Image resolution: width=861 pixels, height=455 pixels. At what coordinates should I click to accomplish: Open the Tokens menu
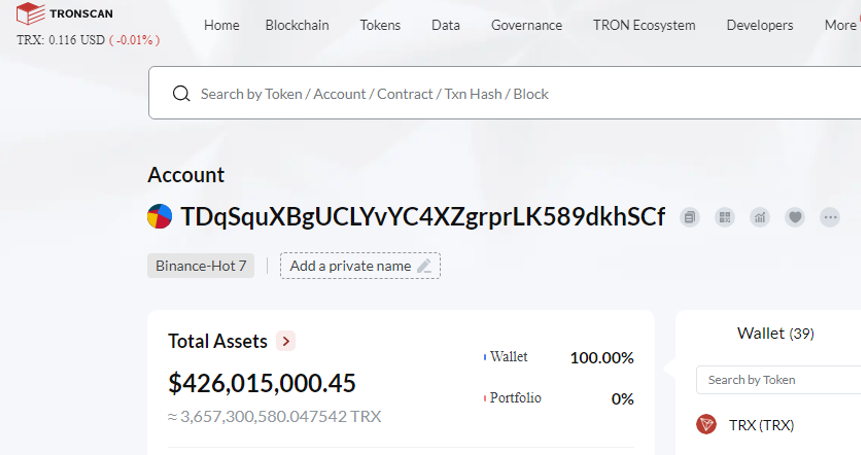(x=380, y=25)
